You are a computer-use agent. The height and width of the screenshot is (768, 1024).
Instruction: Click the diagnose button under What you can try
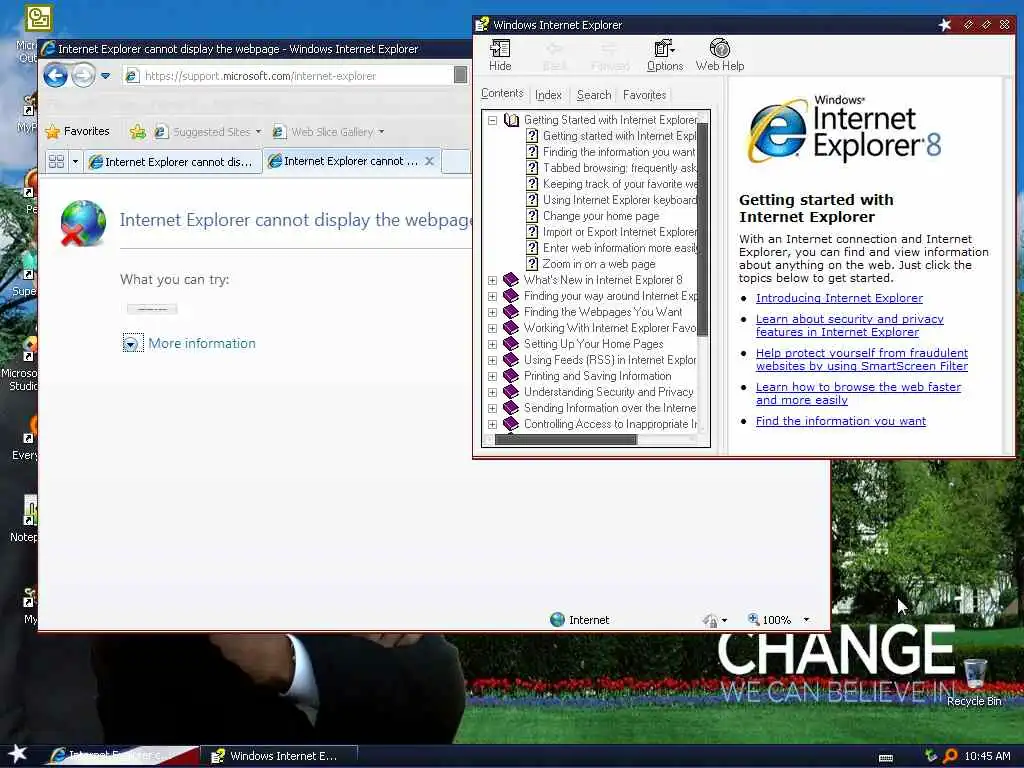click(152, 309)
